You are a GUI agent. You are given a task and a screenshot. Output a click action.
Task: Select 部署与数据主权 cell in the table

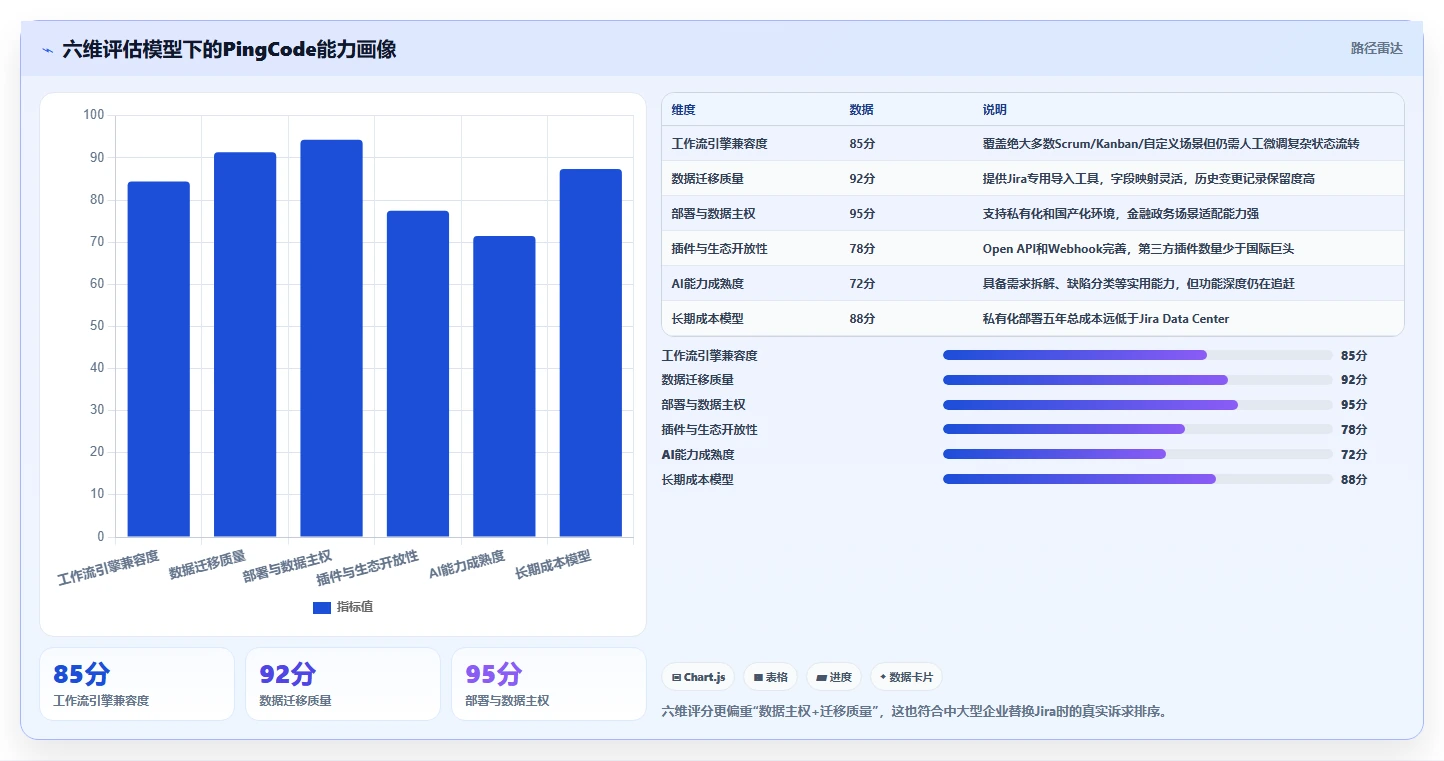tap(714, 214)
